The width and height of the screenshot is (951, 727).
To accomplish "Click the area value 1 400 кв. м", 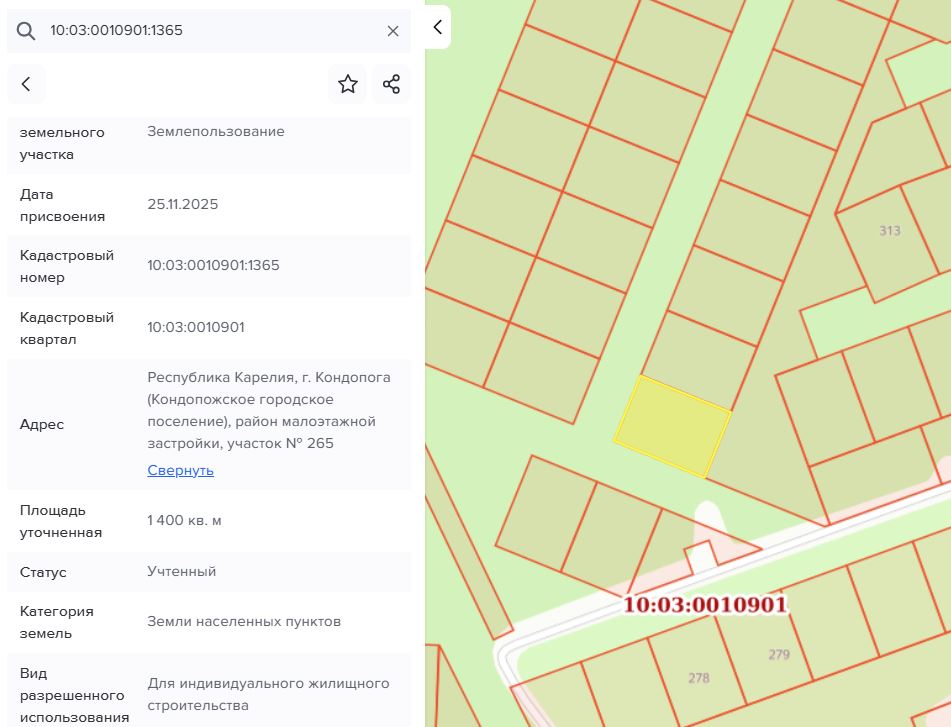I will (184, 520).
